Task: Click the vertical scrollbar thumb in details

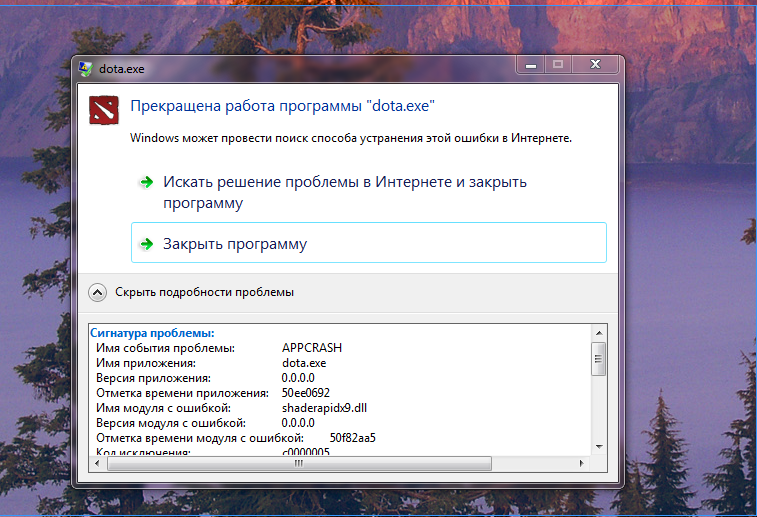Action: (x=599, y=359)
